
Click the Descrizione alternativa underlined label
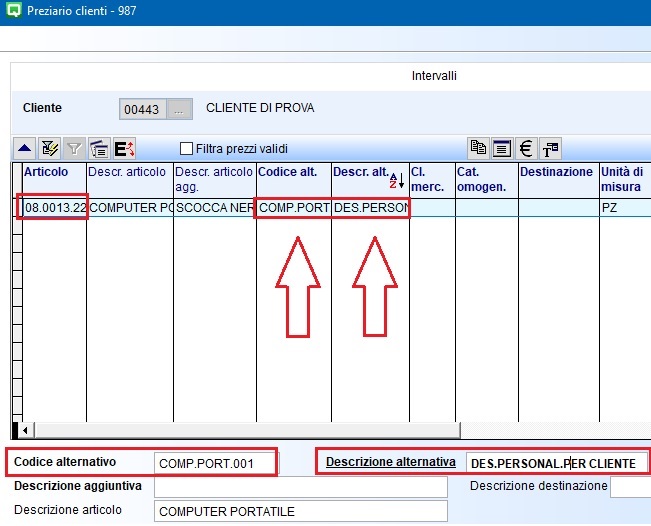click(391, 463)
